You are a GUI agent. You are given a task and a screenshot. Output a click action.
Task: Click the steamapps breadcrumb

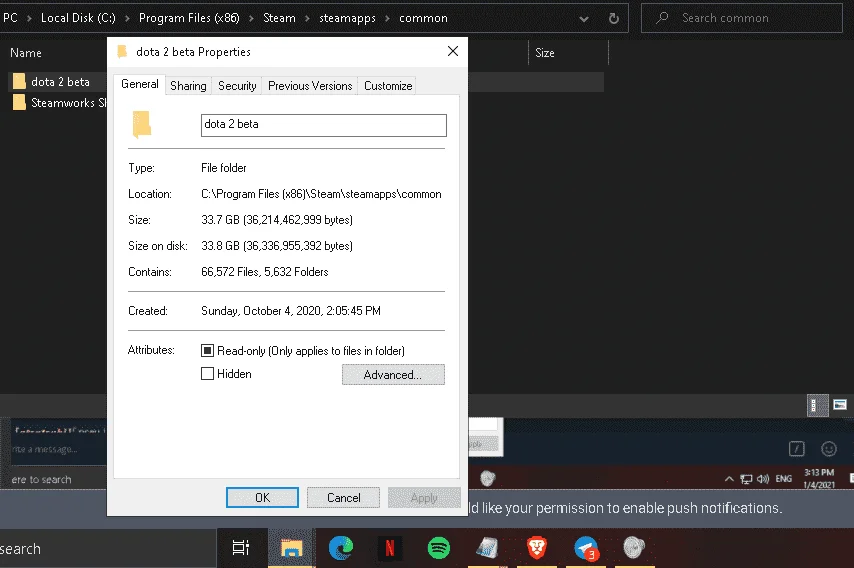point(347,18)
